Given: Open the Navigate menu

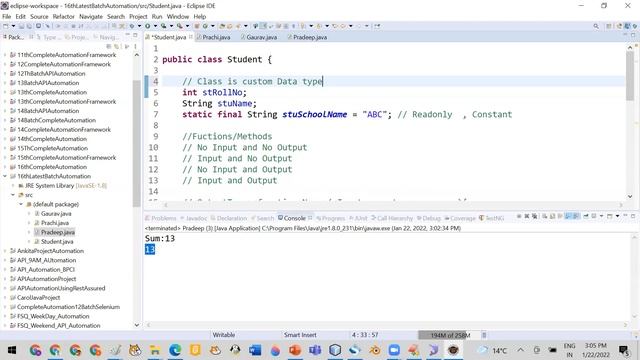Looking at the screenshot, I should pos(91,16).
